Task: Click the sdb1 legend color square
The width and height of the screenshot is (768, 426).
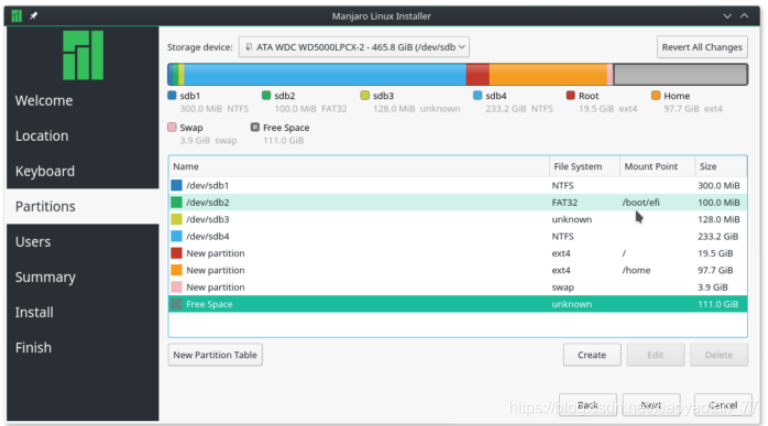Action: click(172, 95)
